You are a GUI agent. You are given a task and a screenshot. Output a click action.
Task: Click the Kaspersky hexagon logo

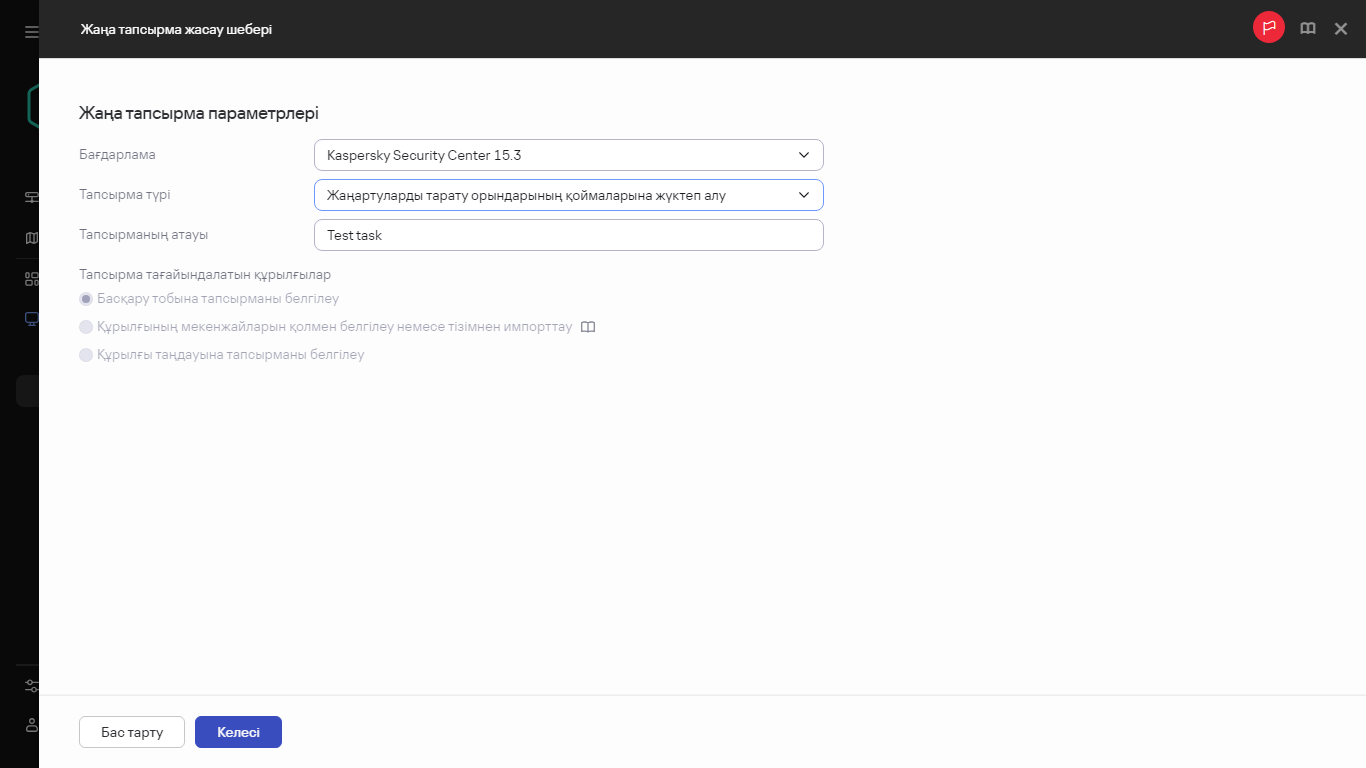[32, 106]
